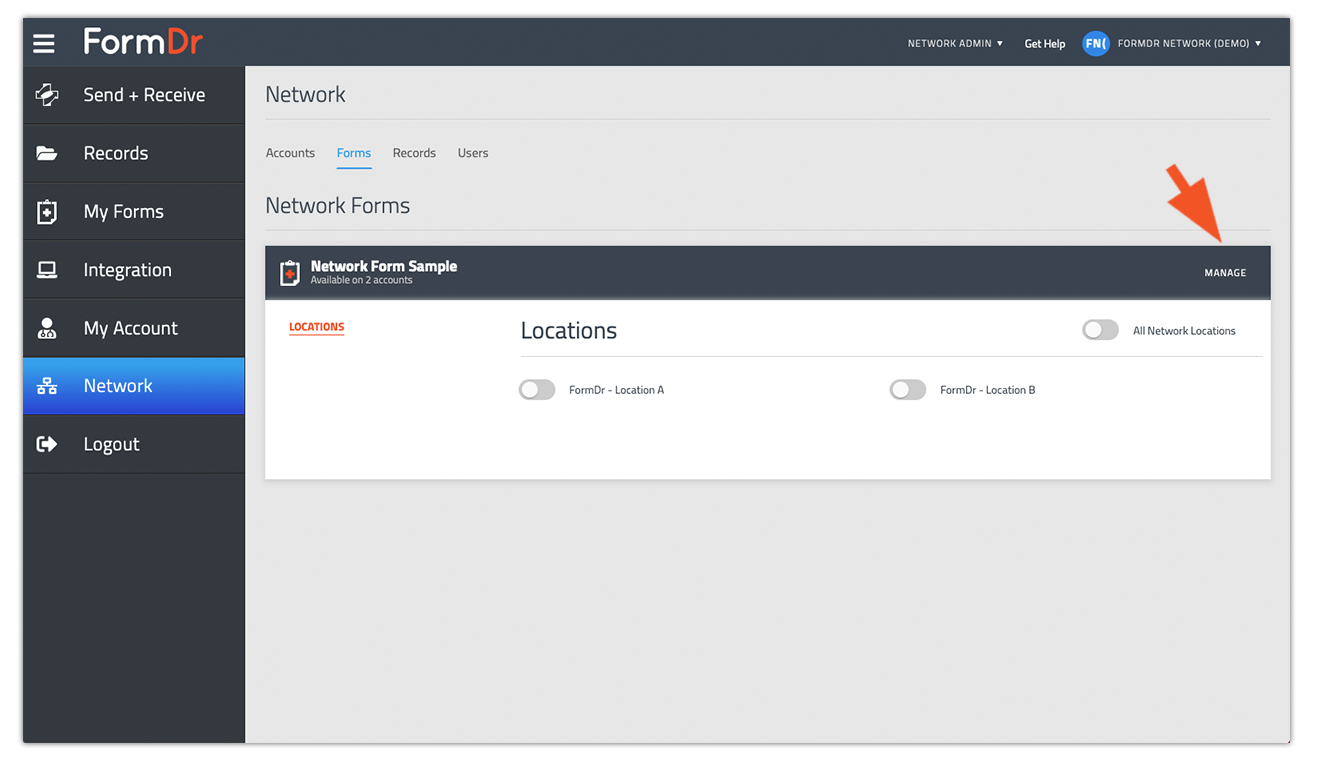
Task: Open the hamburger menu icon
Action: click(43, 43)
